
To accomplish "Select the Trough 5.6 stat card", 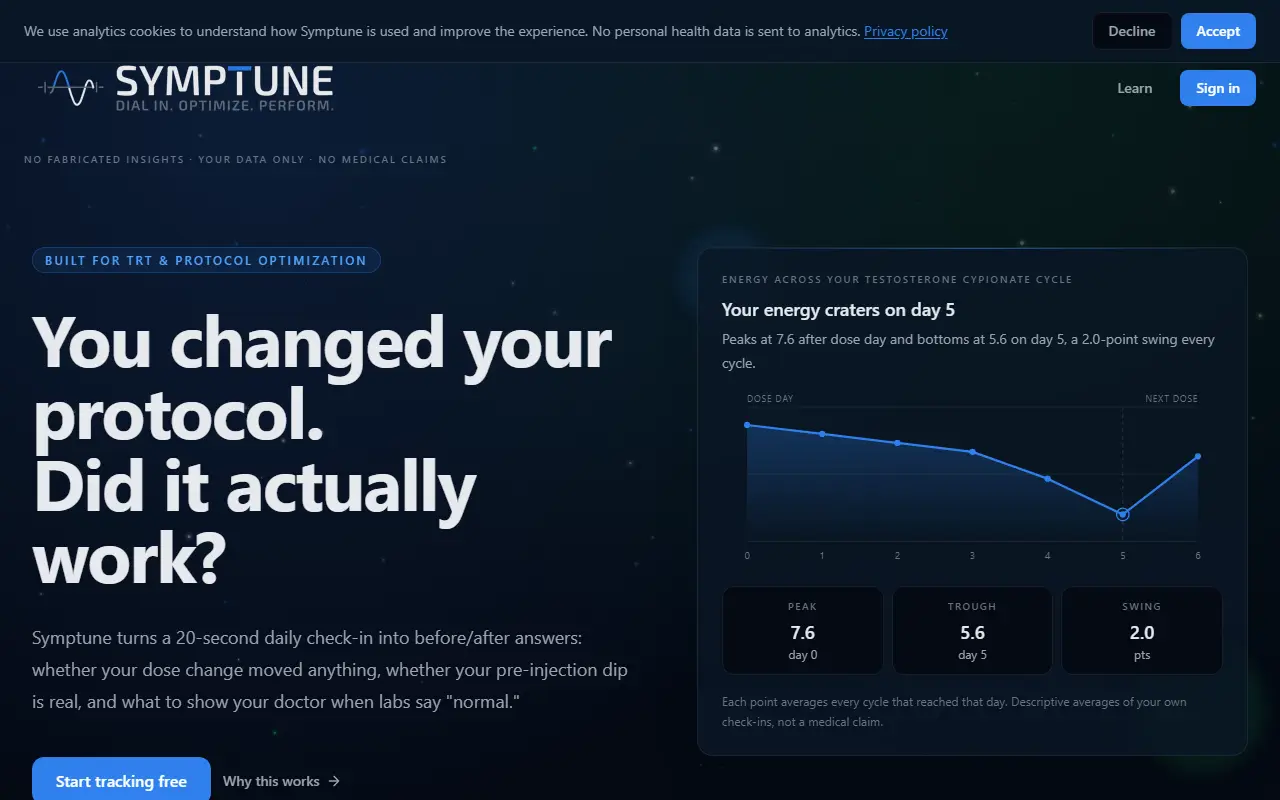I will (972, 630).
